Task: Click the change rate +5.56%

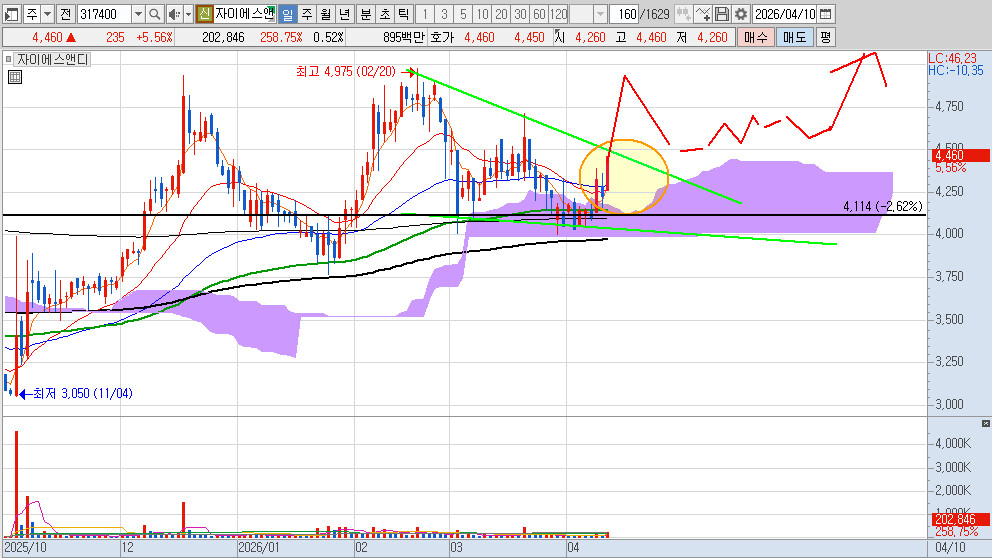Action: point(154,37)
